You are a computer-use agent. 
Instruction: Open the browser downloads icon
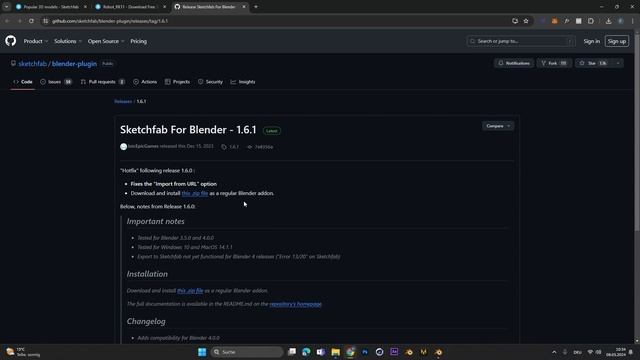[608, 21]
